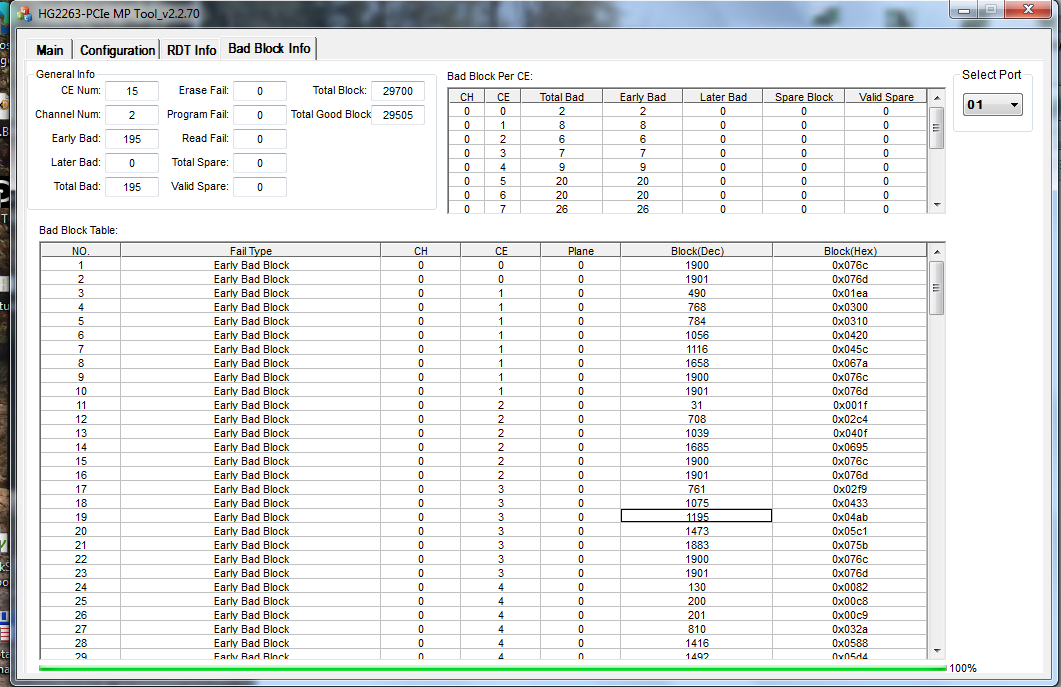Click the Spare Block column header
Viewport: 1061px width, 687px height.
pos(804,97)
